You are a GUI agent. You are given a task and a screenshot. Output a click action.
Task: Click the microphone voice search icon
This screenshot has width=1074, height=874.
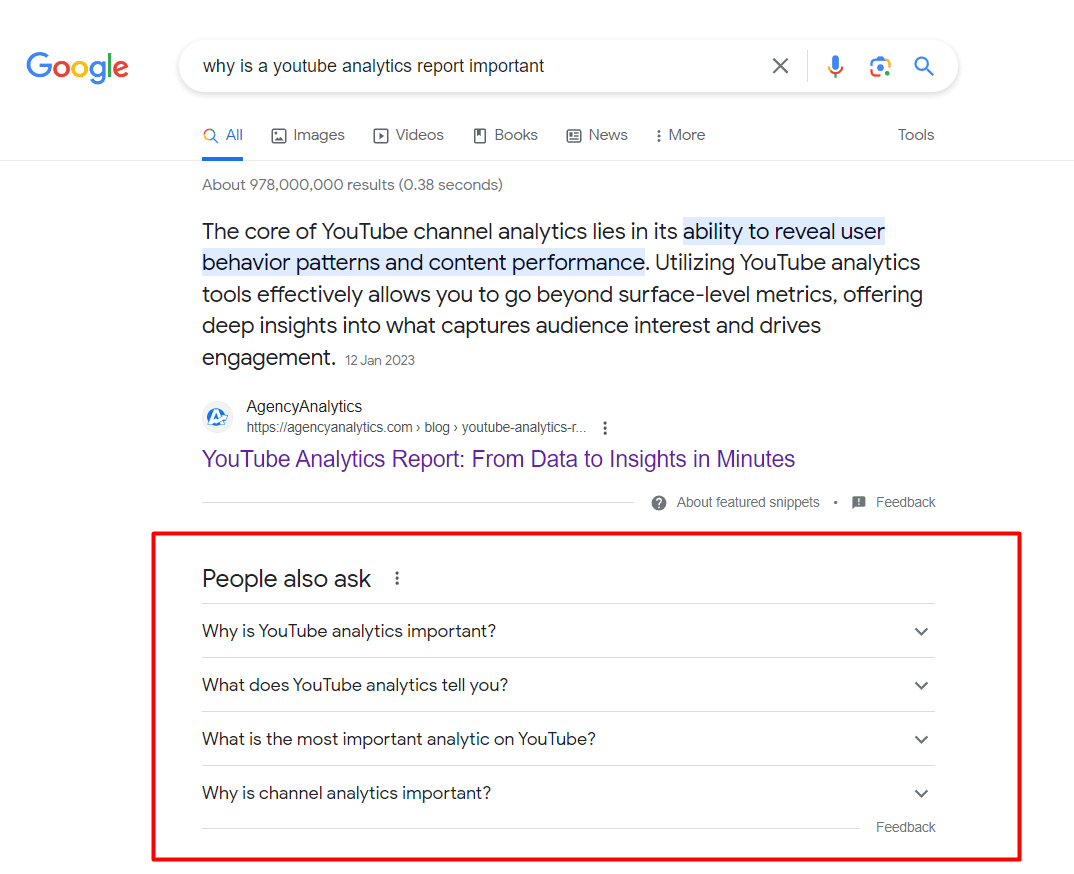(835, 65)
